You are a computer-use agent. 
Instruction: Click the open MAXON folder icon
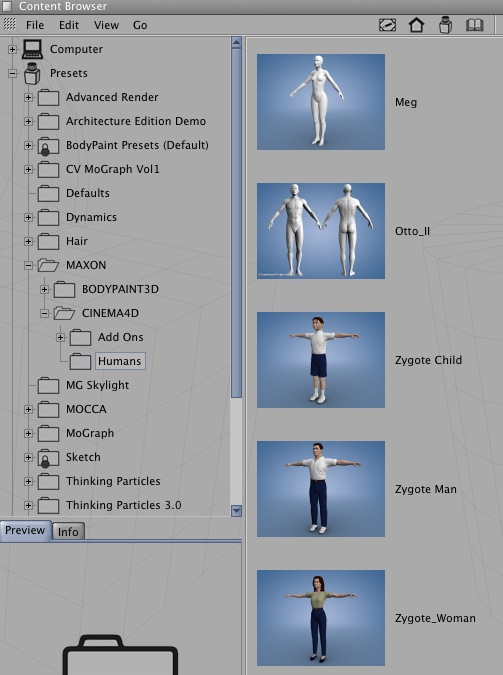tap(48, 265)
